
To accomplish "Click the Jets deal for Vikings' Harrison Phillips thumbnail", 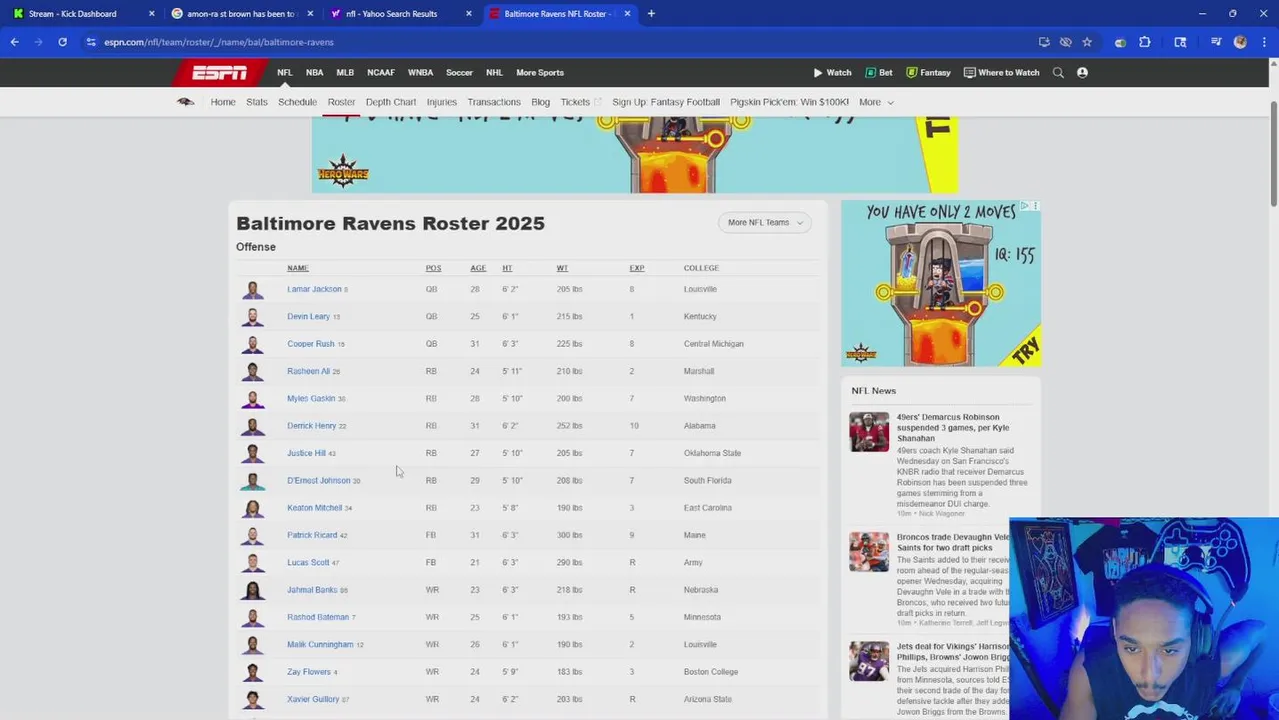I will [x=869, y=661].
